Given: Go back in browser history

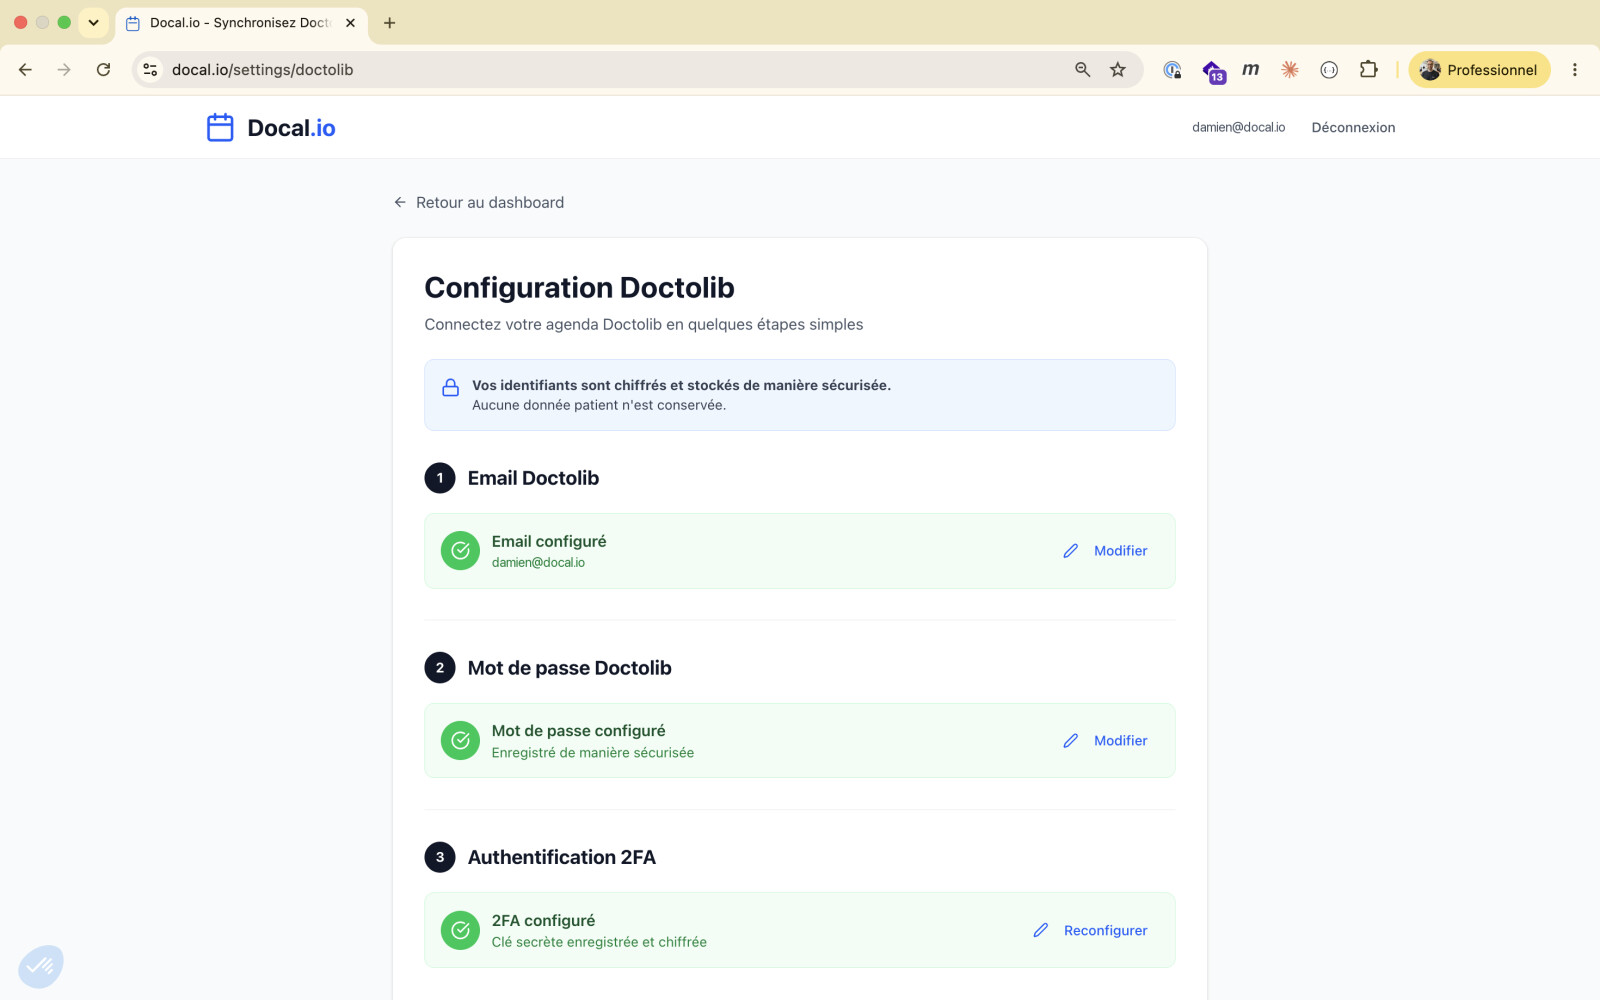Looking at the screenshot, I should [25, 70].
